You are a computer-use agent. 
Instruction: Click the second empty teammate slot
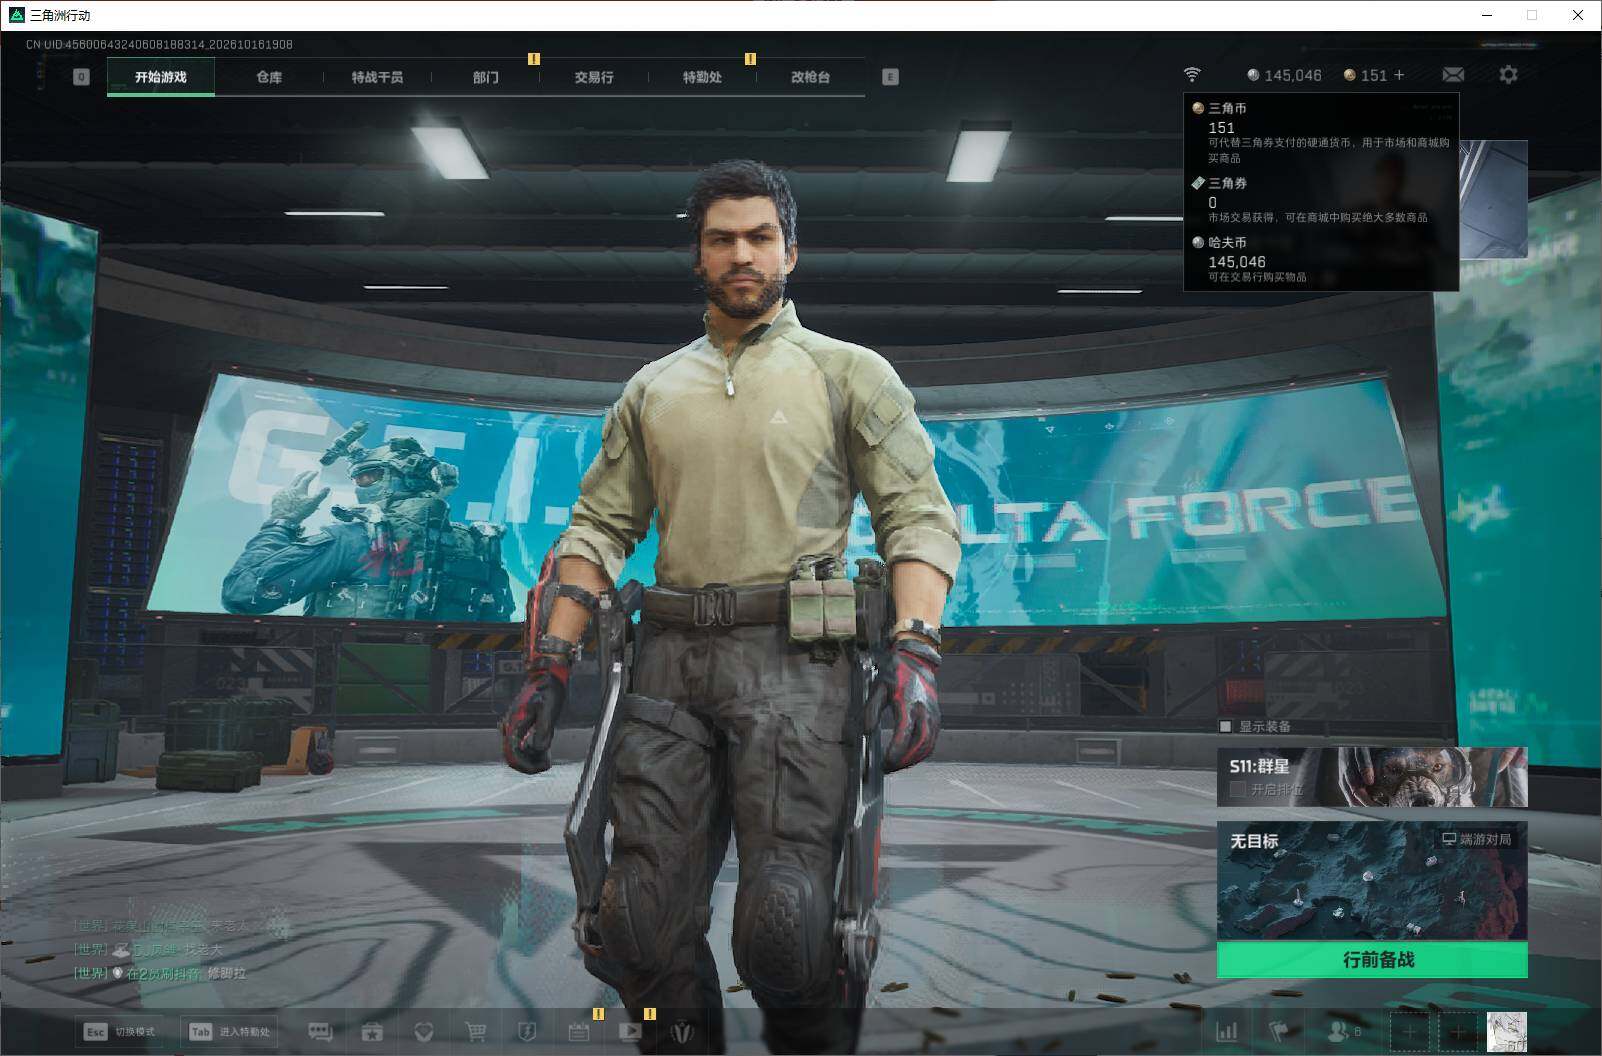(x=1458, y=1031)
